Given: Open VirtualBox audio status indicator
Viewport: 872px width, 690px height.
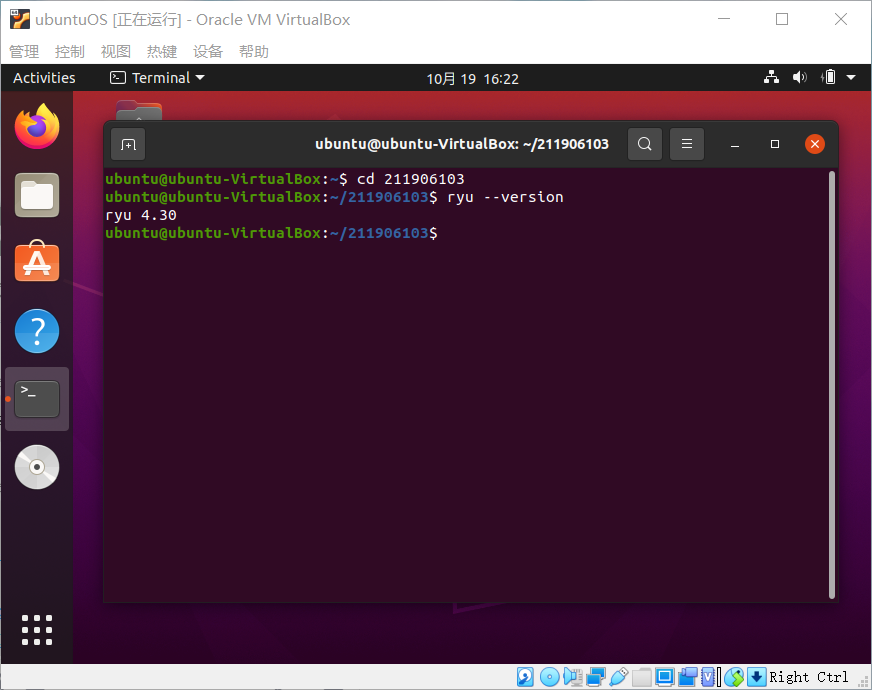Looking at the screenshot, I should [573, 677].
